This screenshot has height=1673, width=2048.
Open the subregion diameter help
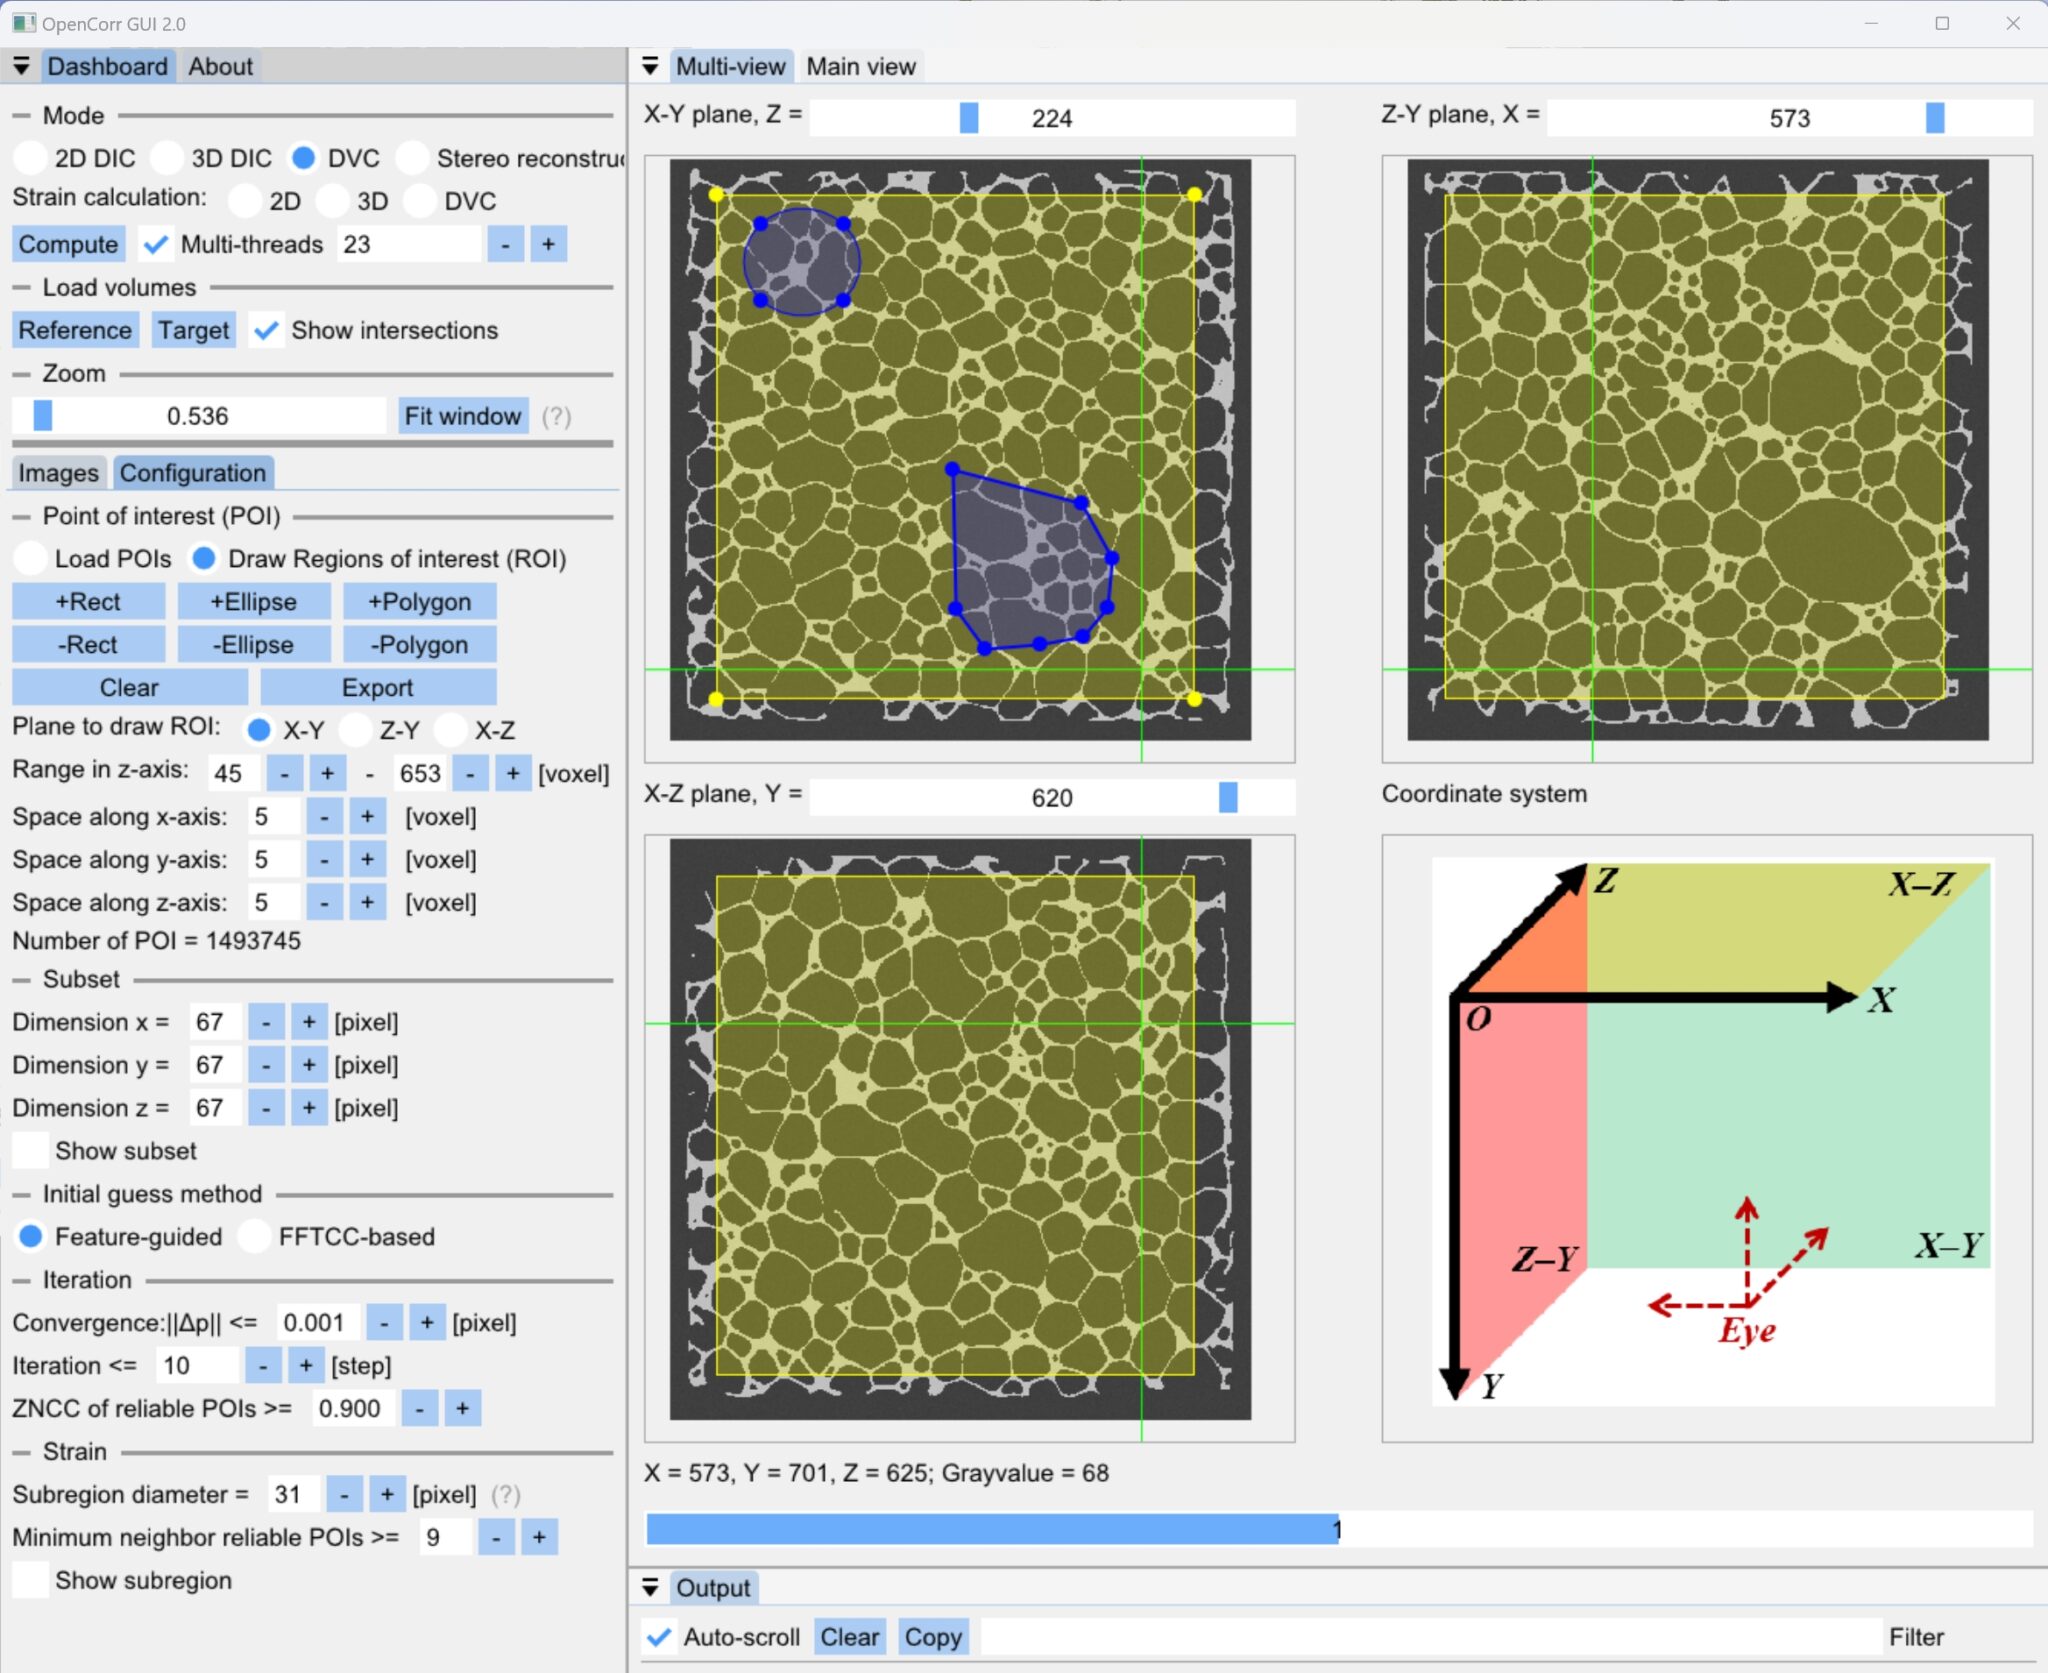point(506,1494)
